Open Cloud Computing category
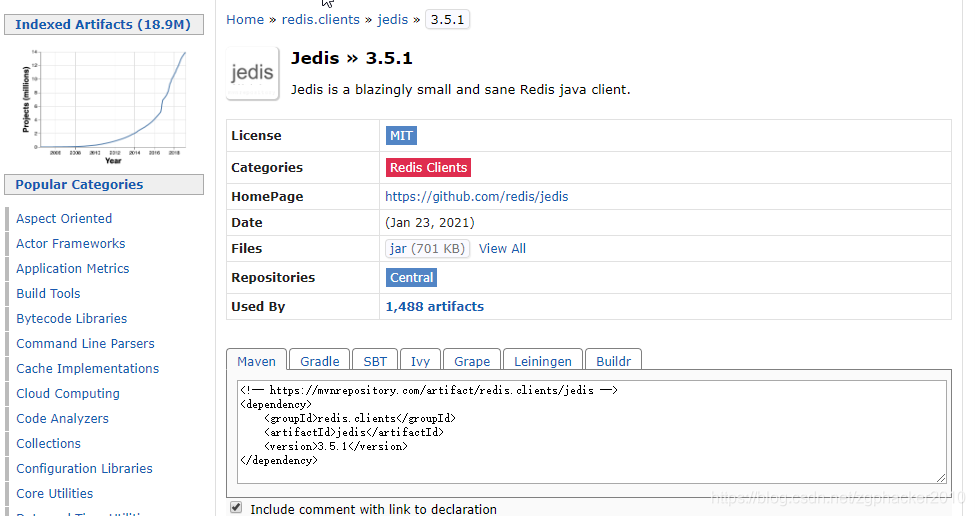The image size is (975, 516). pyautogui.click(x=68, y=394)
